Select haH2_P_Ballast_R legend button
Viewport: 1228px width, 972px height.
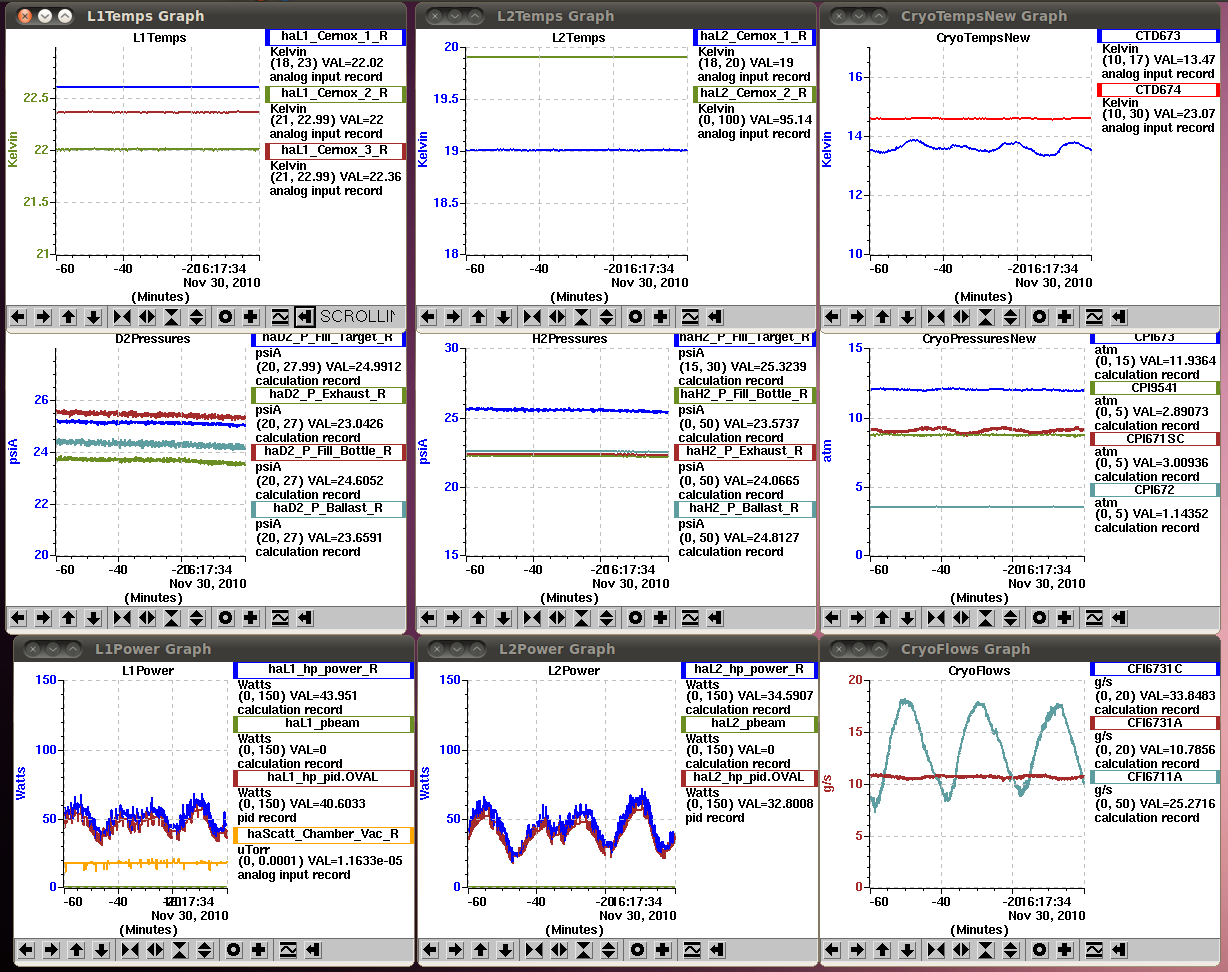coord(744,509)
